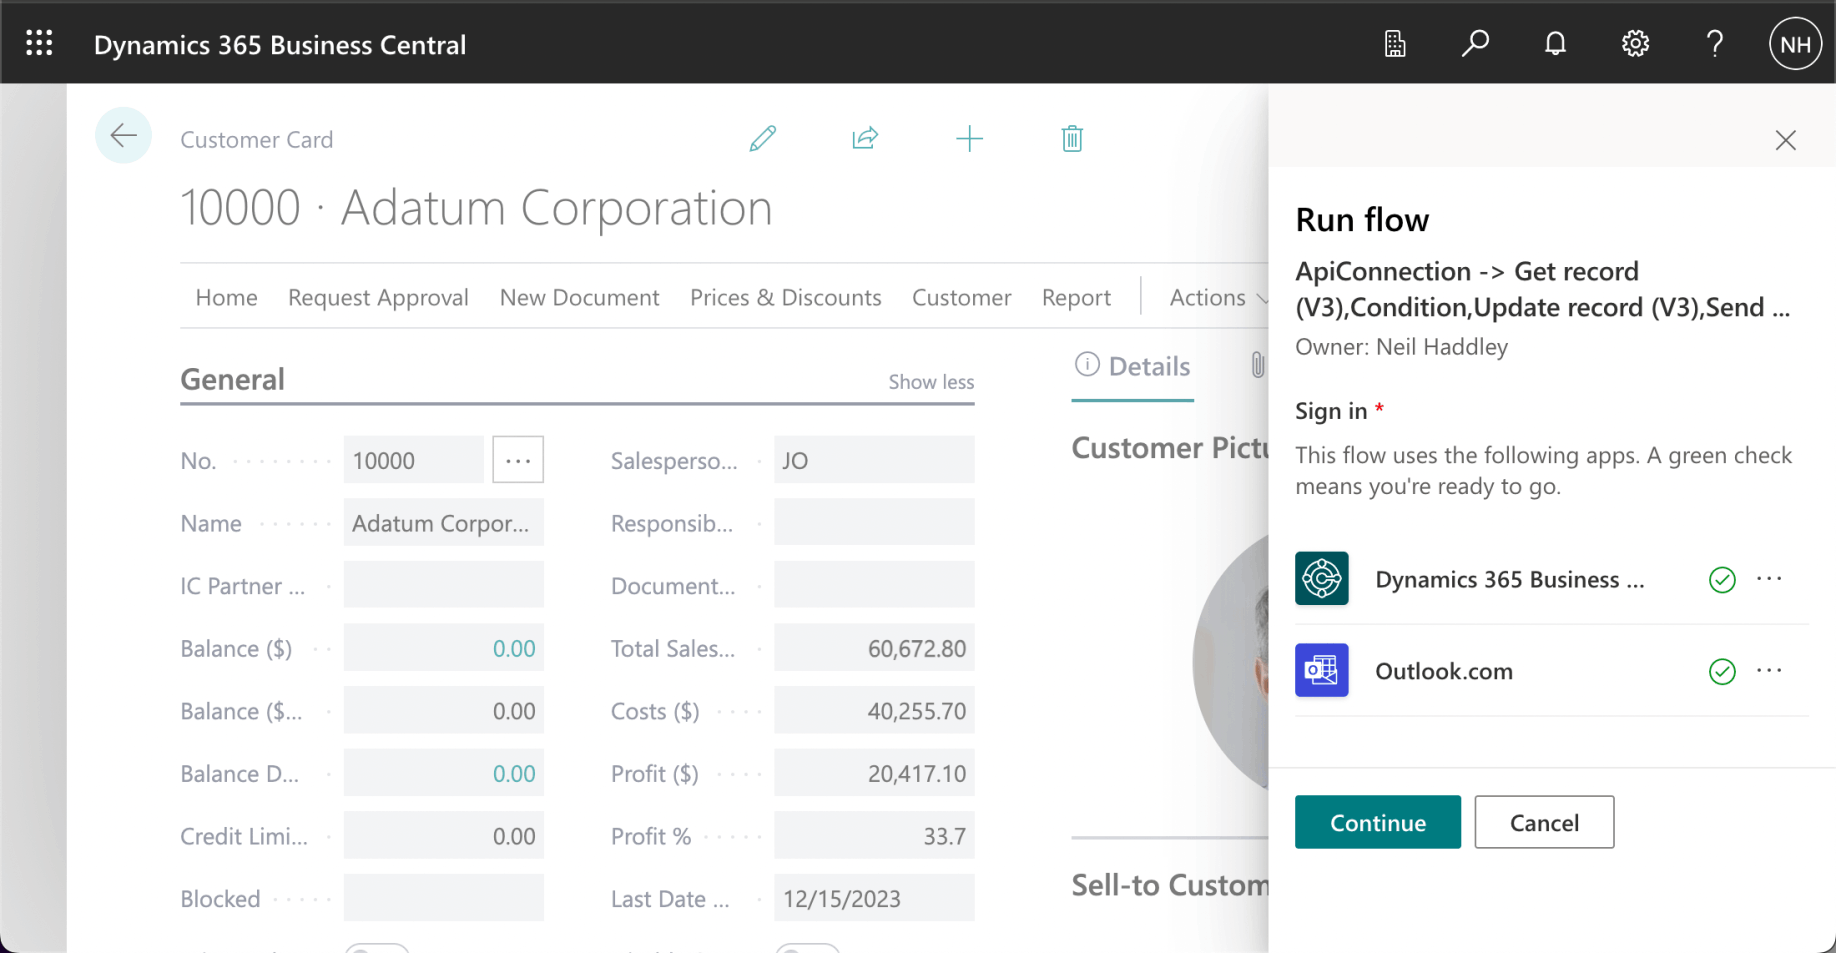Open notifications bell
This screenshot has width=1836, height=953.
(1555, 44)
